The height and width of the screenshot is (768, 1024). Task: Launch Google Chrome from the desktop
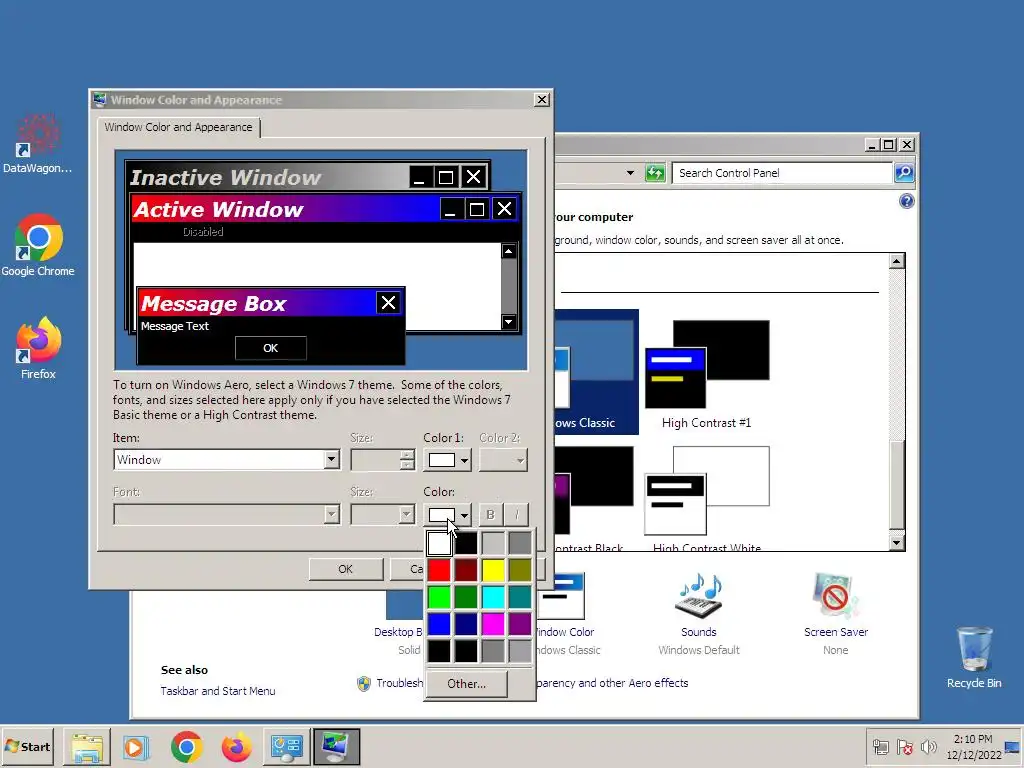click(x=38, y=246)
